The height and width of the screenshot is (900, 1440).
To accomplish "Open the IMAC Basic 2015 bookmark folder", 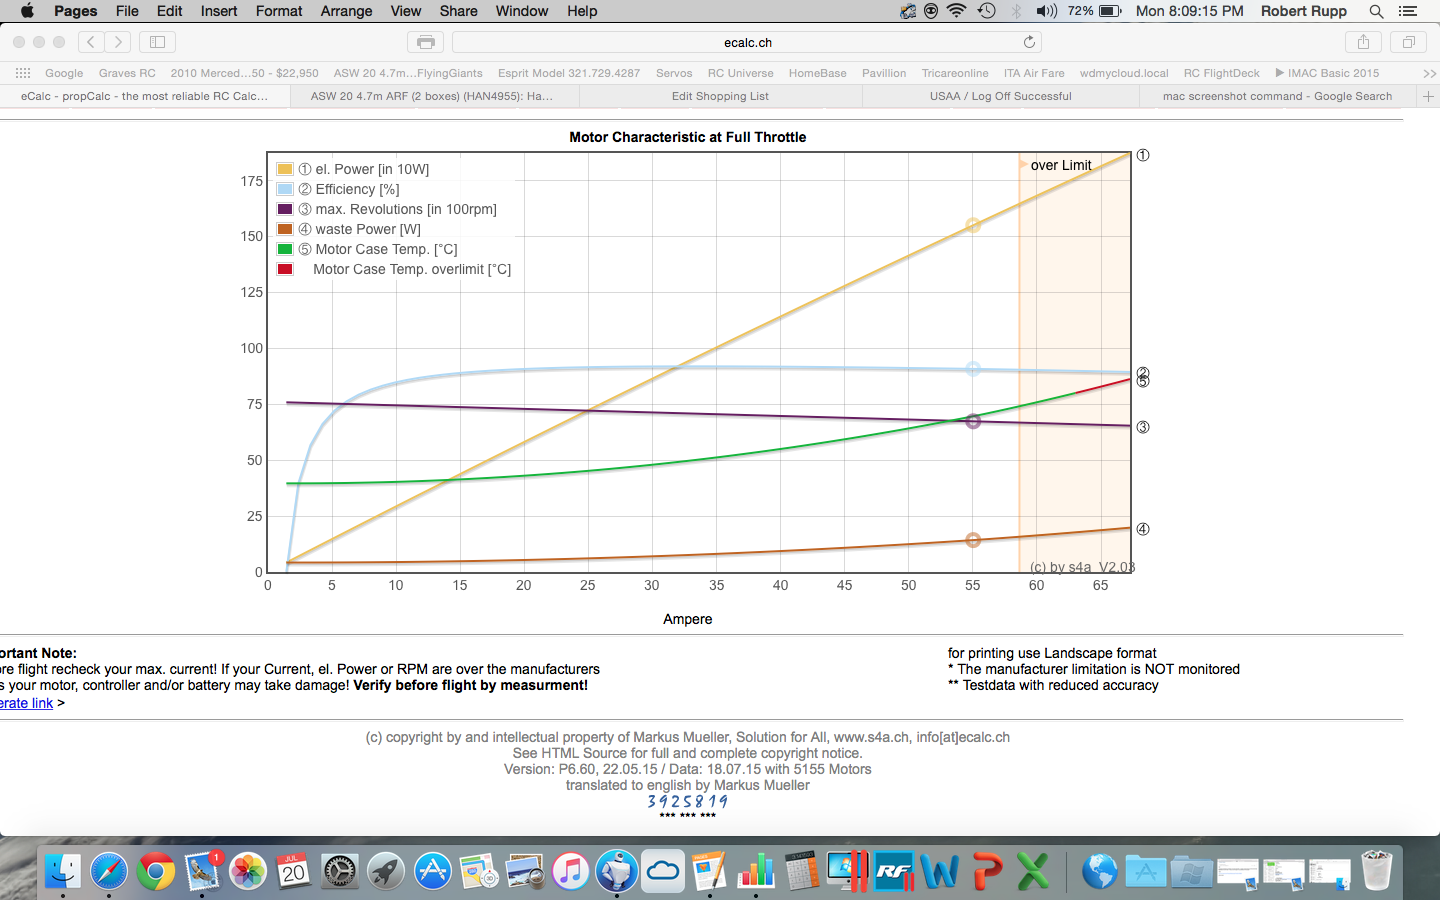I will [x=1327, y=73].
